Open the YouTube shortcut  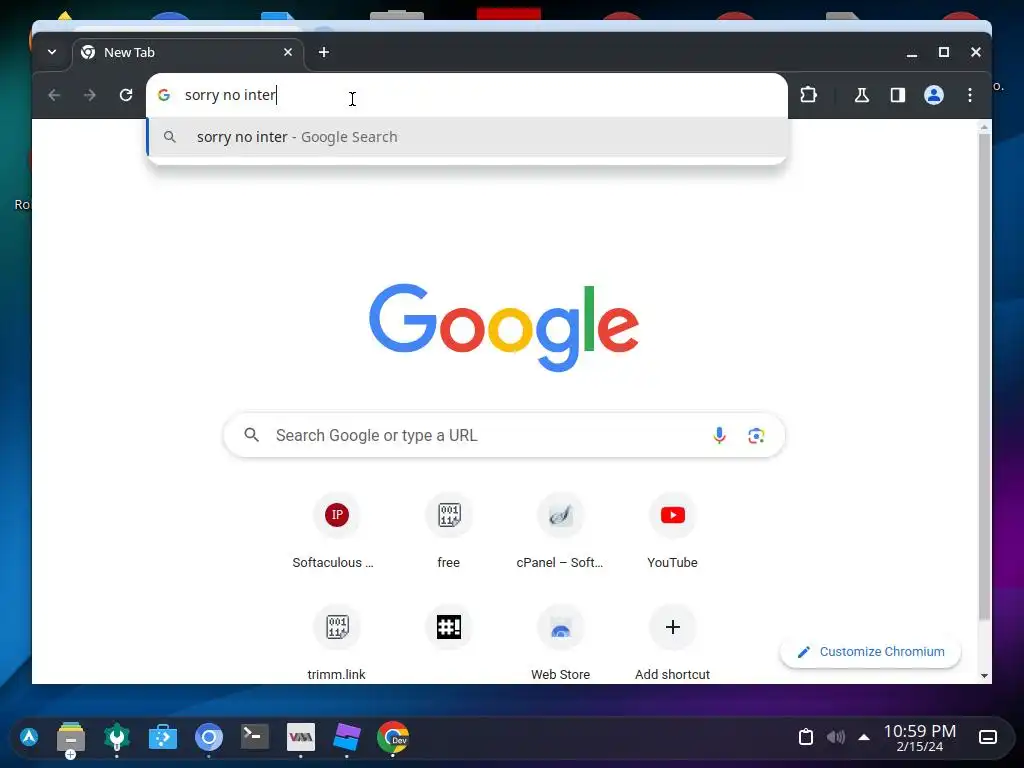(673, 532)
